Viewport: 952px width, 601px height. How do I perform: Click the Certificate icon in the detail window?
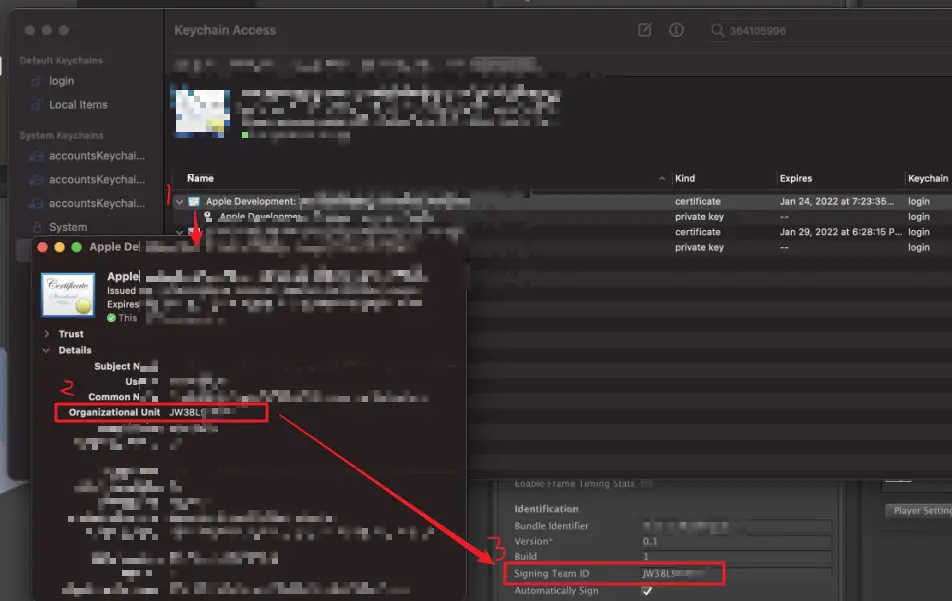67,294
